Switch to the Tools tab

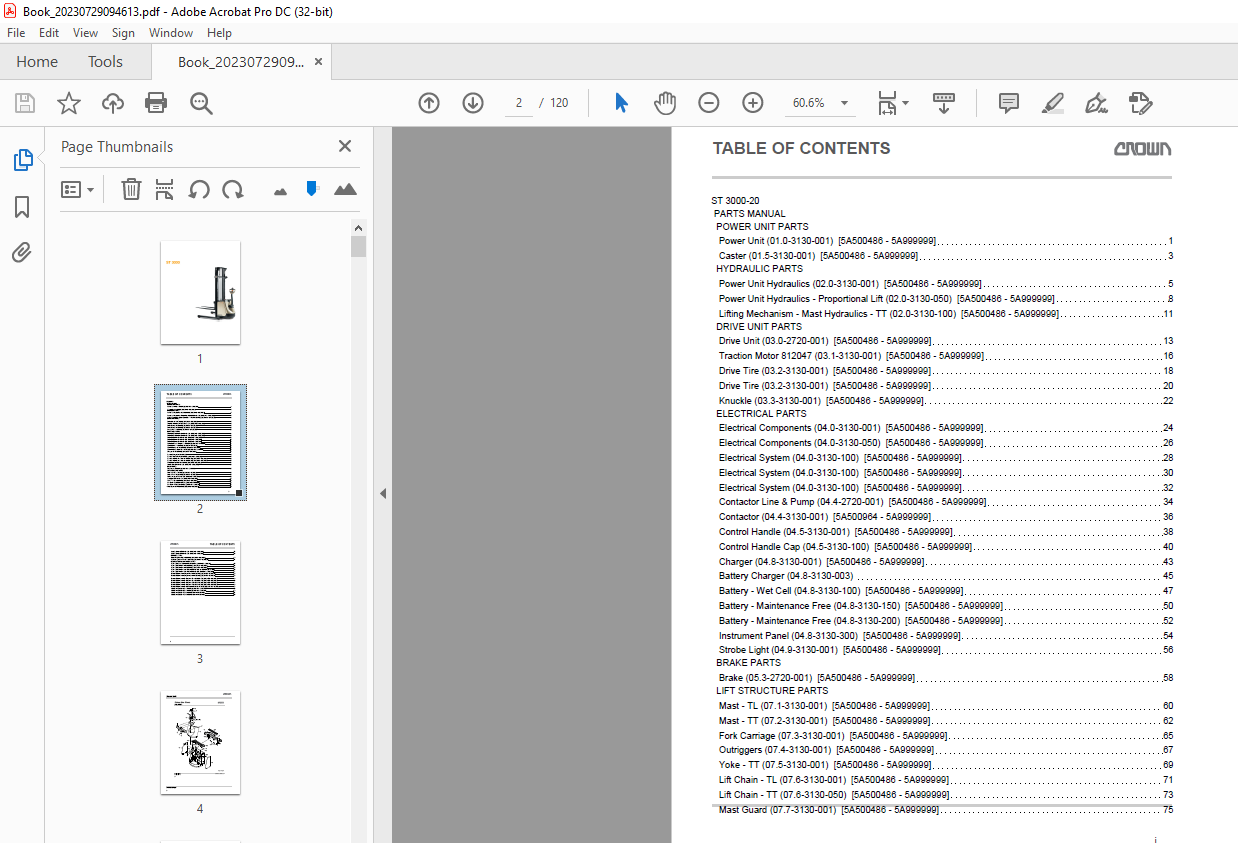(105, 62)
